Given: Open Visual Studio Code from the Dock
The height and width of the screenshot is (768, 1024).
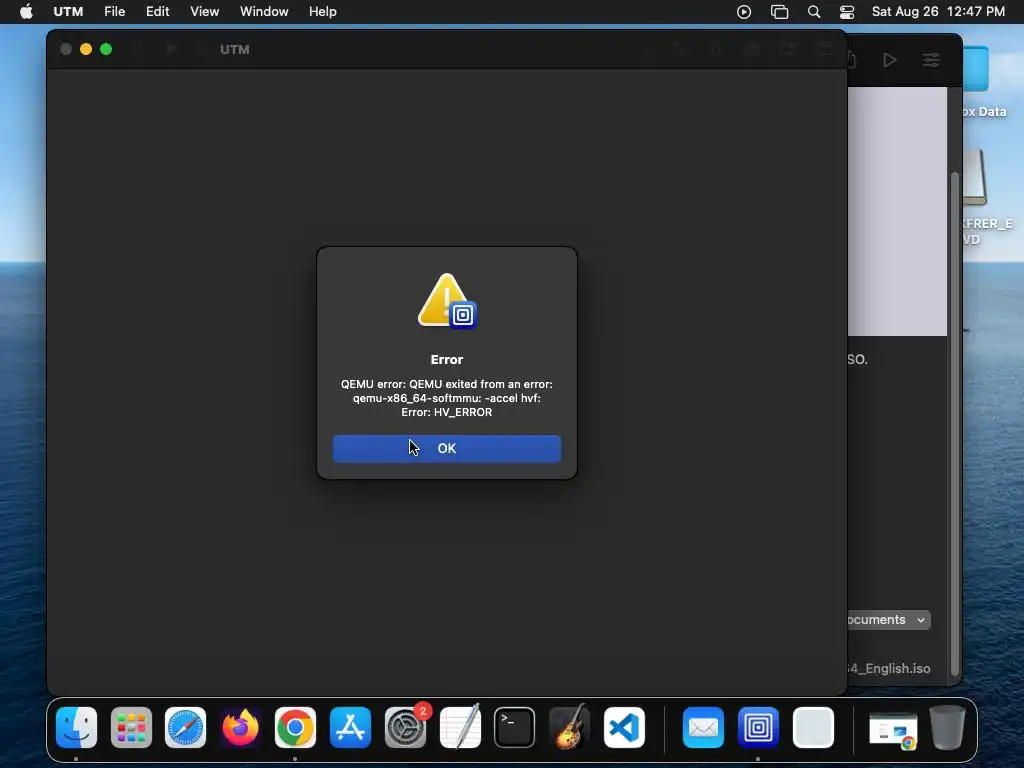Looking at the screenshot, I should tap(624, 727).
